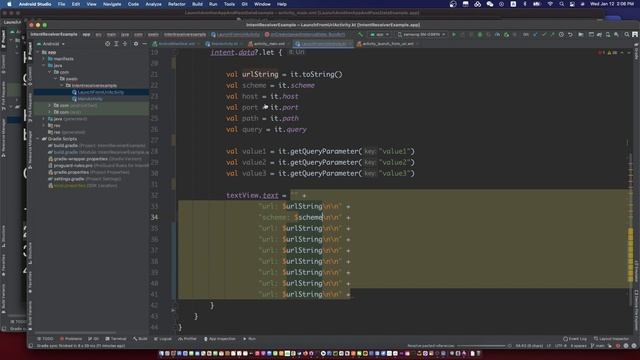Expand the manifests folder node

click(x=44, y=59)
